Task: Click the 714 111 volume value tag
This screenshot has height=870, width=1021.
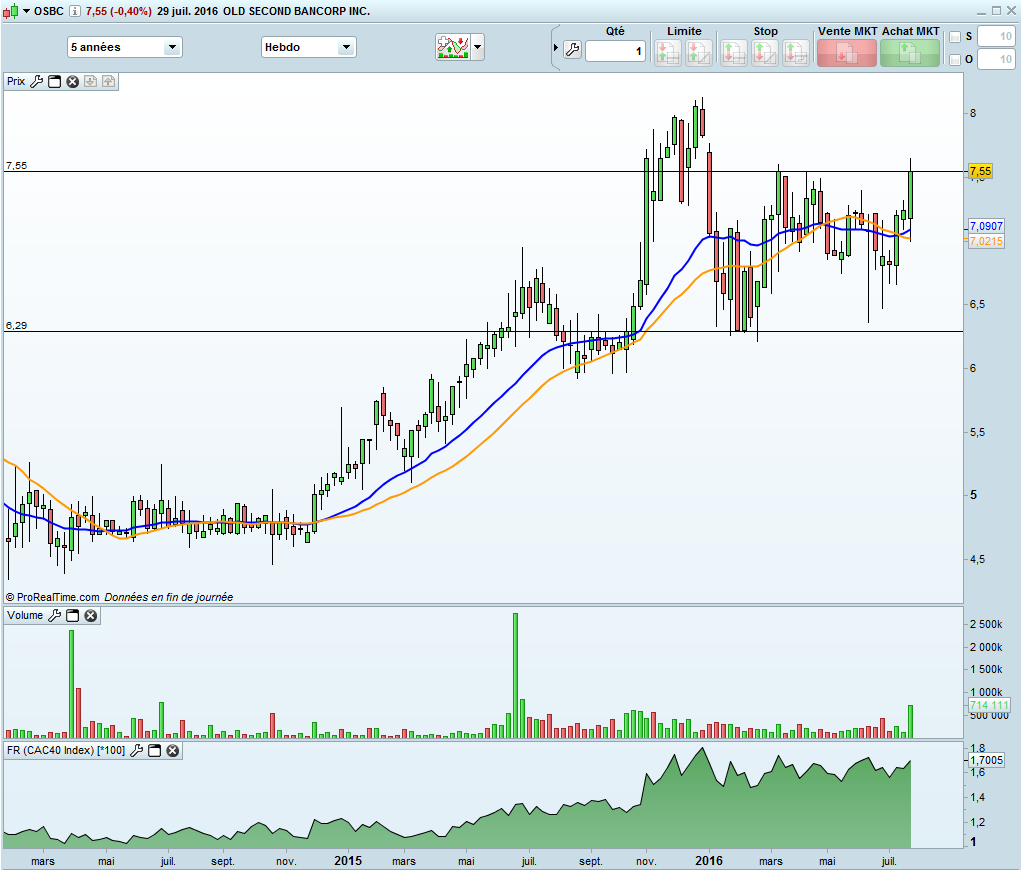Action: click(x=988, y=705)
